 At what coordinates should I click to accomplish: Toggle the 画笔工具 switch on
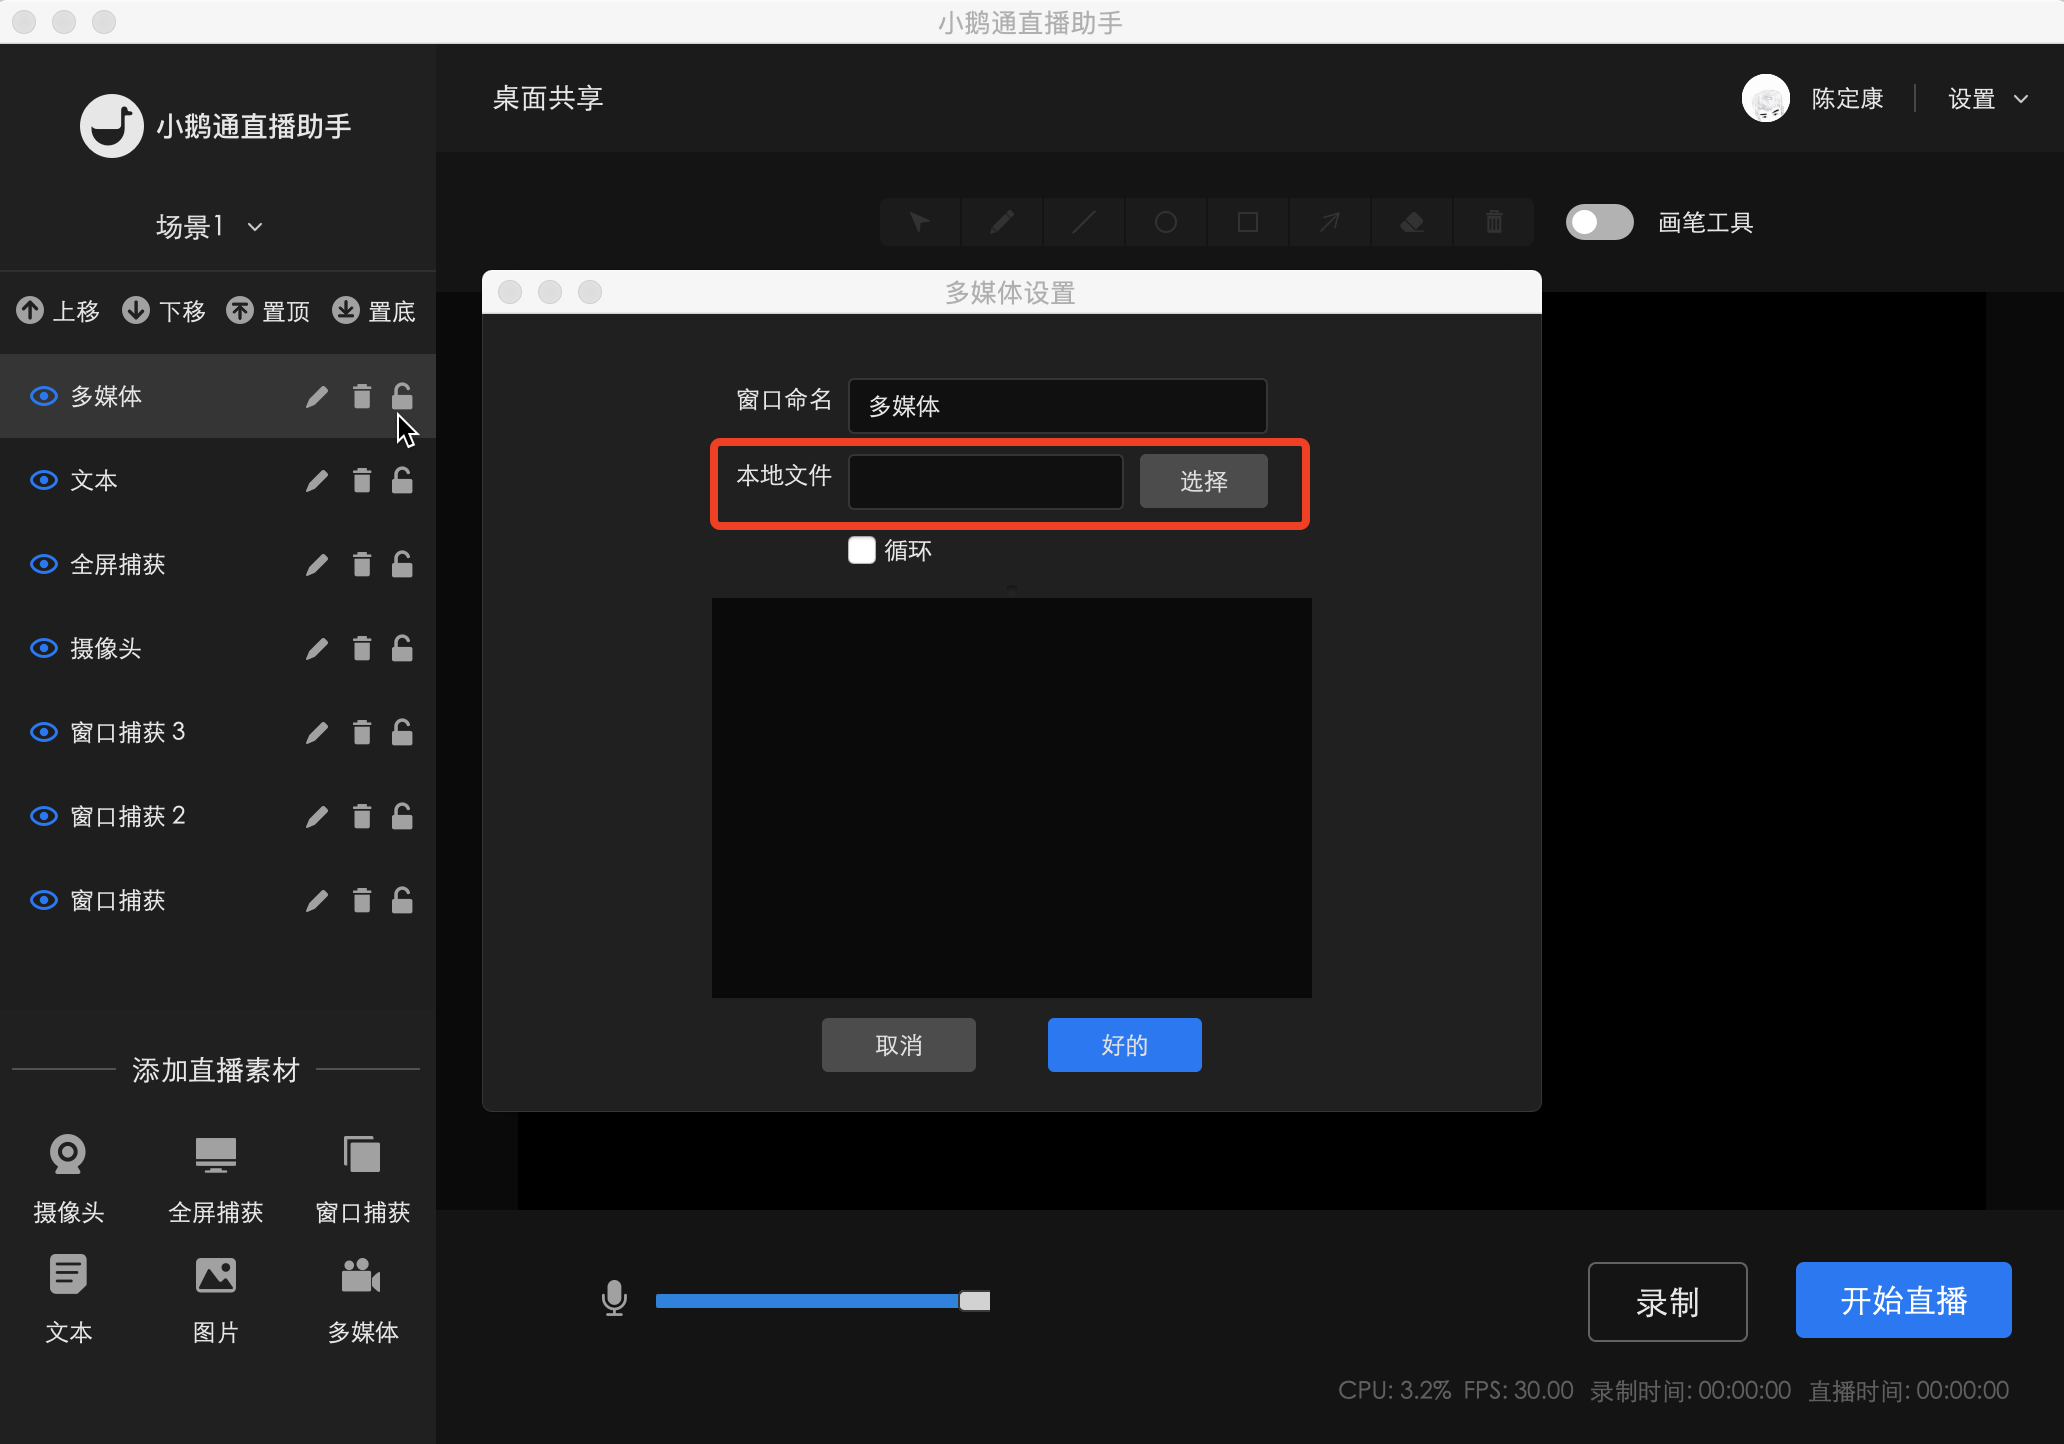coord(1599,222)
